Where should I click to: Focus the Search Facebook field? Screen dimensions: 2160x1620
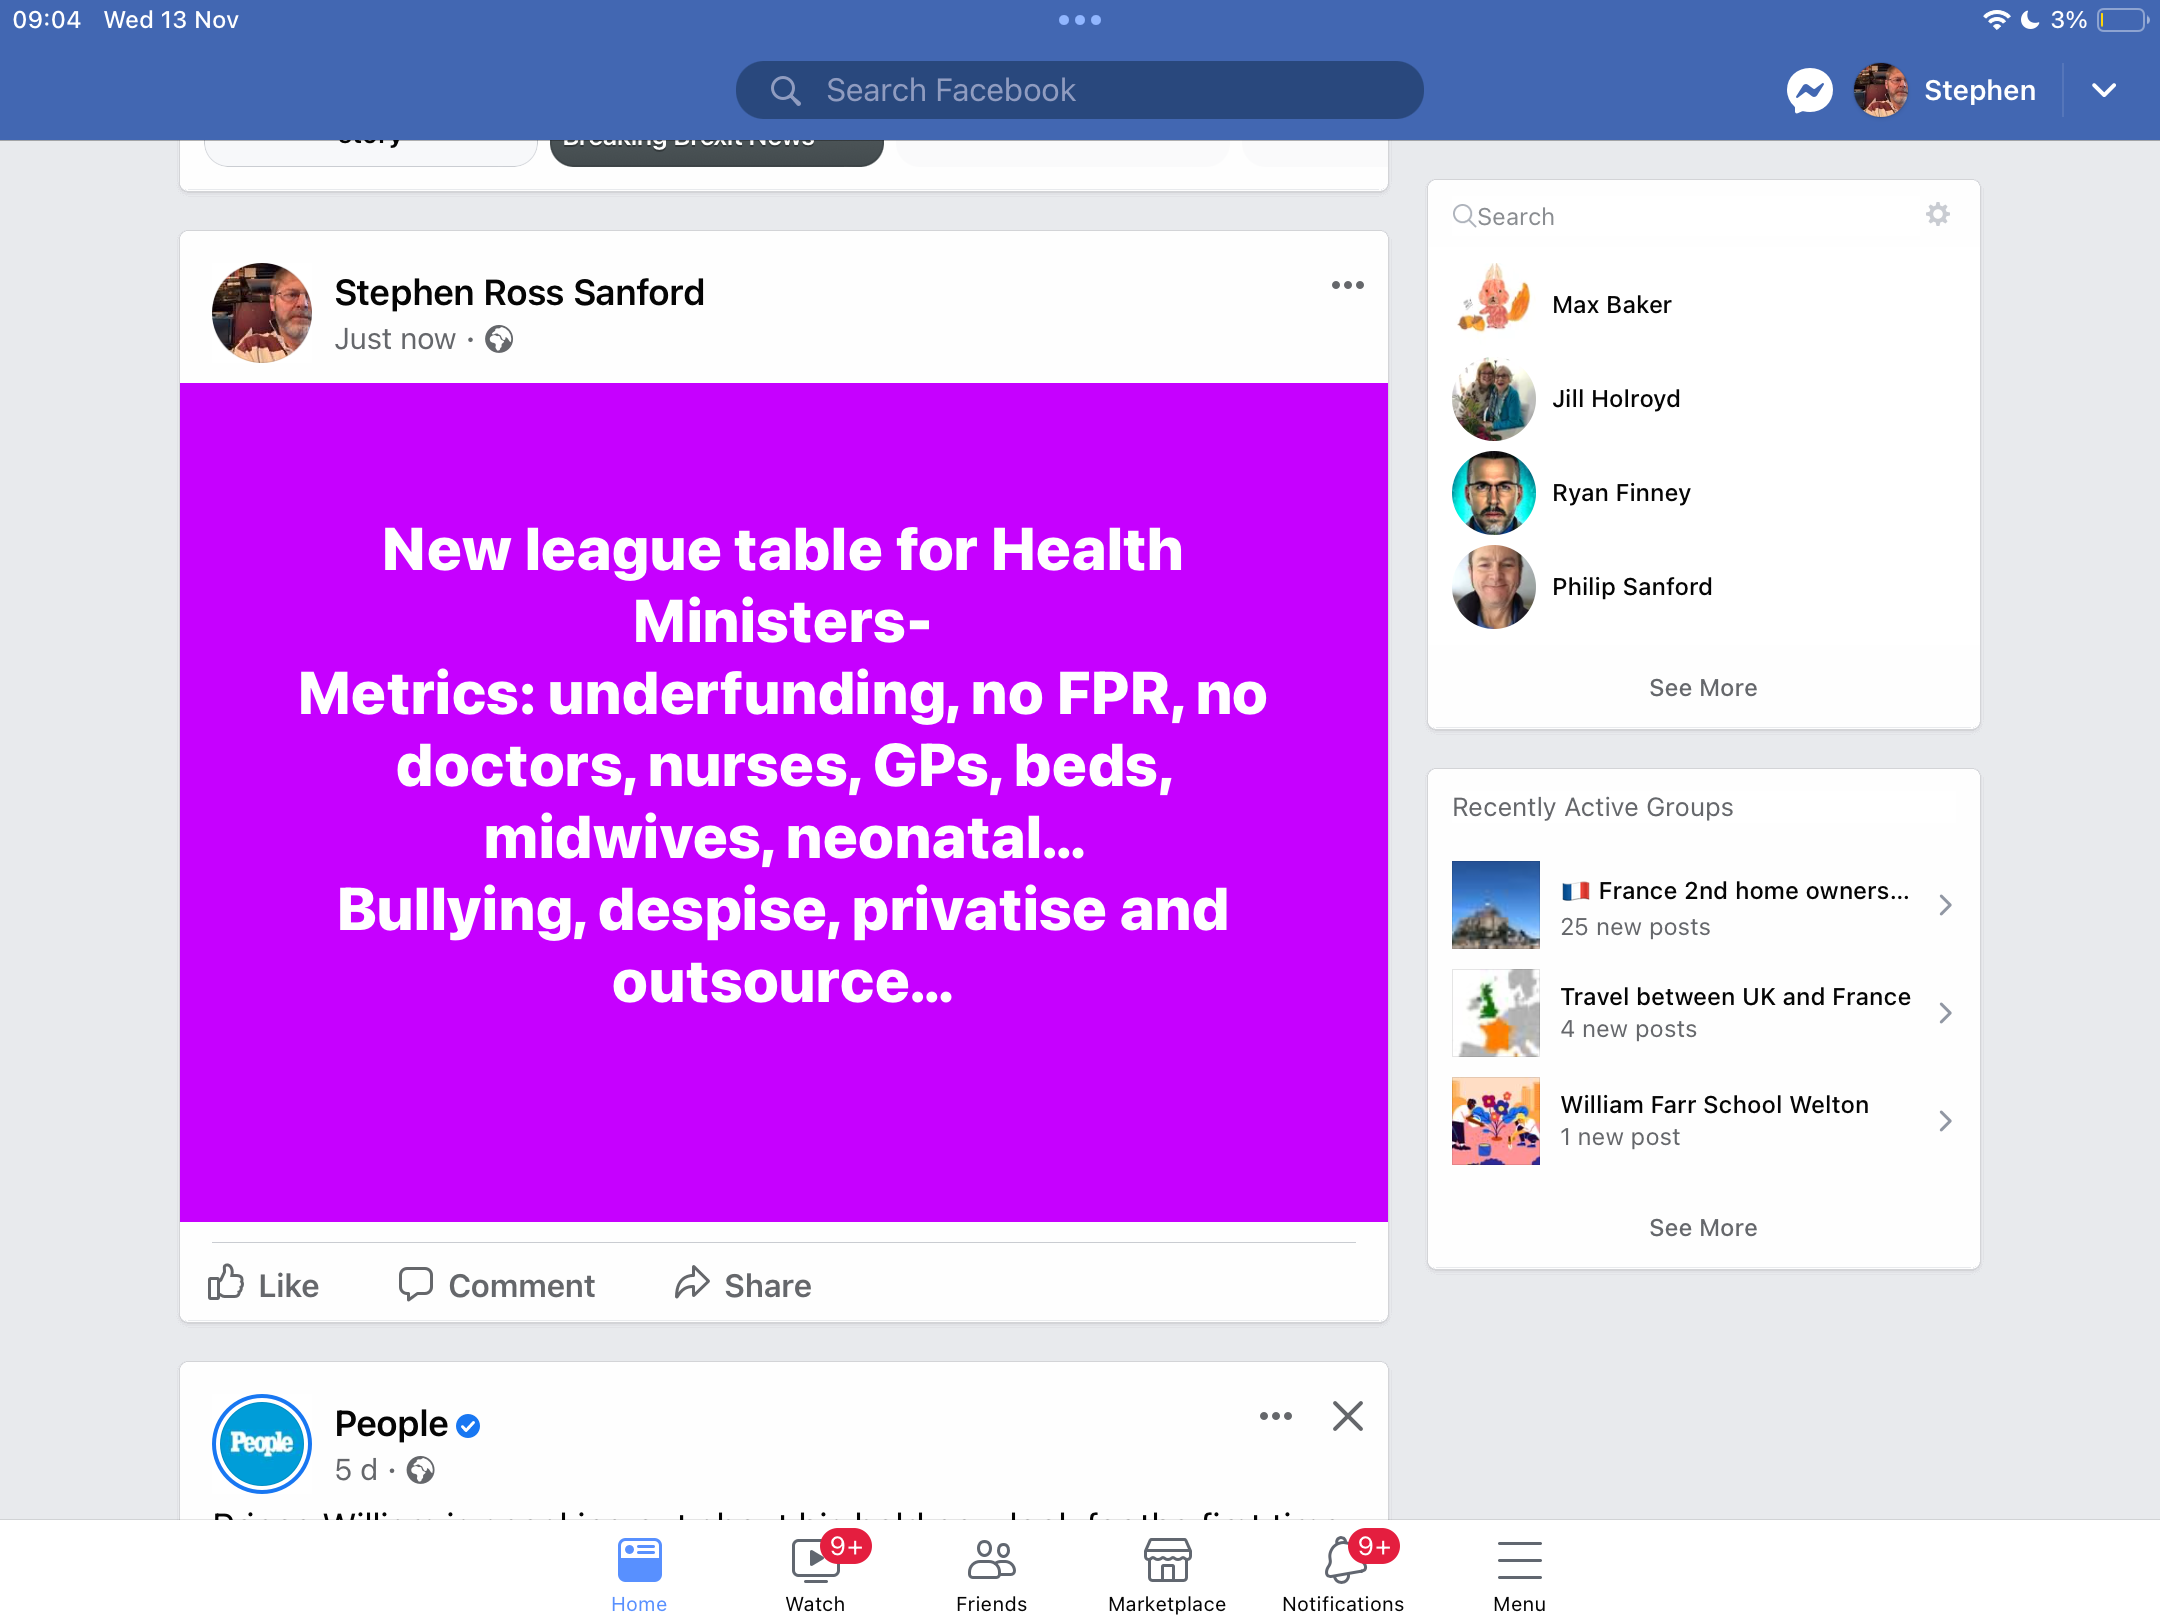click(x=1079, y=91)
